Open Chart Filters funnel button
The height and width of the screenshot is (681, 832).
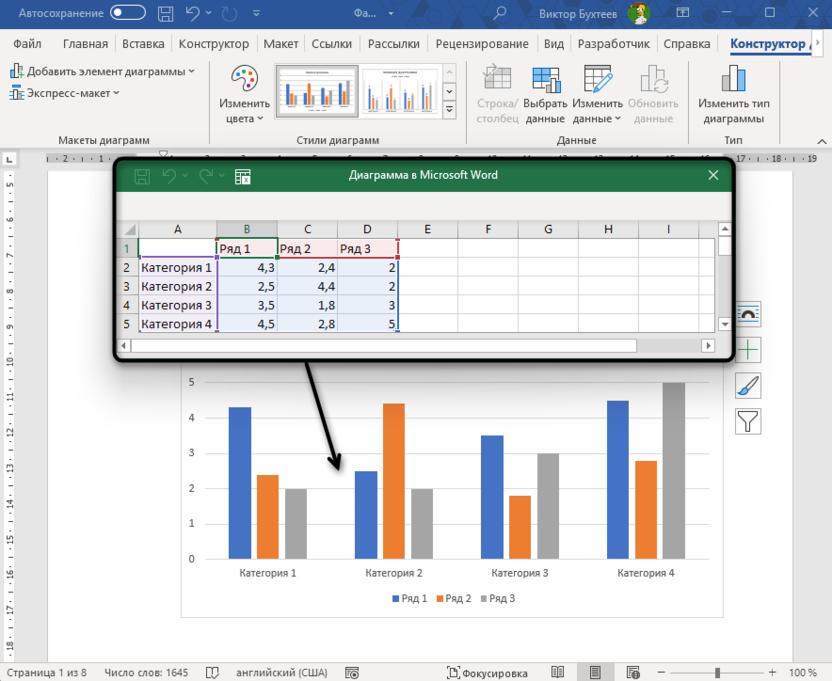point(747,421)
